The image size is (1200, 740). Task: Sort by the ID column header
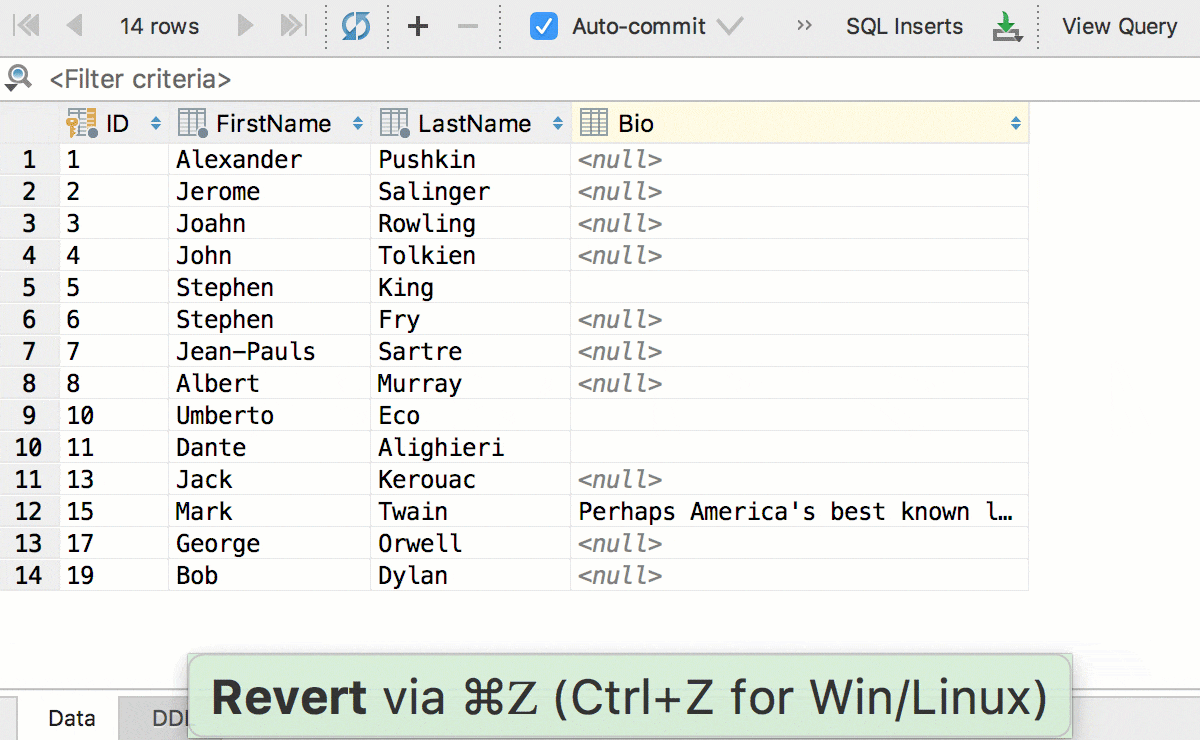click(114, 123)
